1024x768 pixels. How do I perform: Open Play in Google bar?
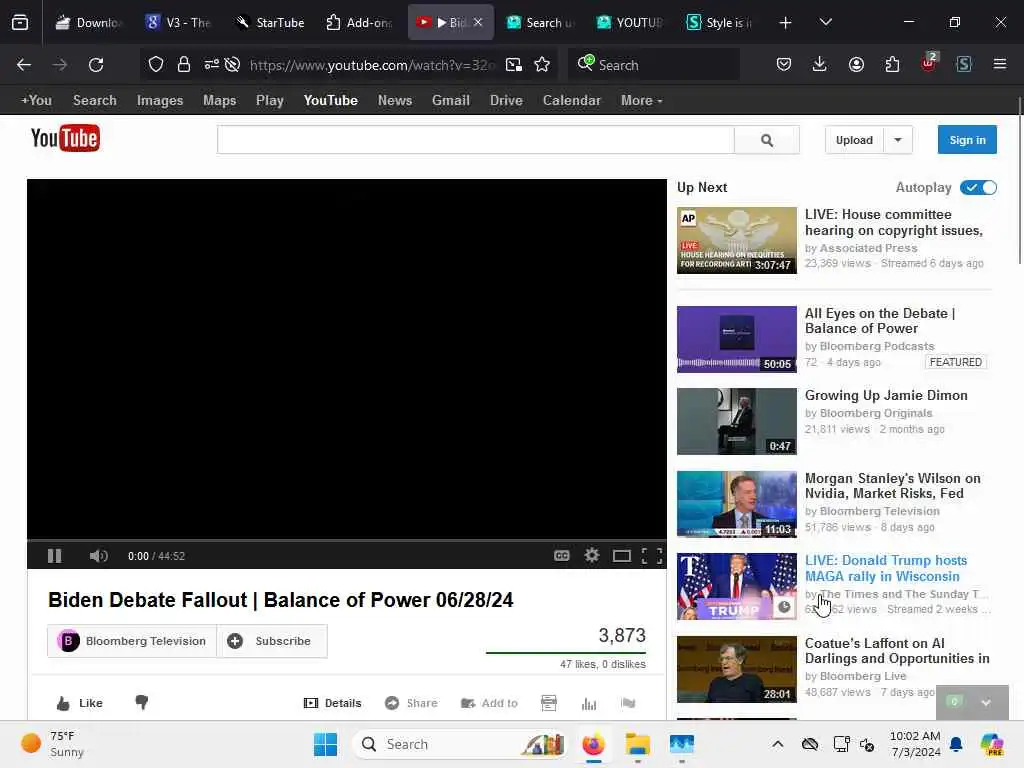pos(270,101)
